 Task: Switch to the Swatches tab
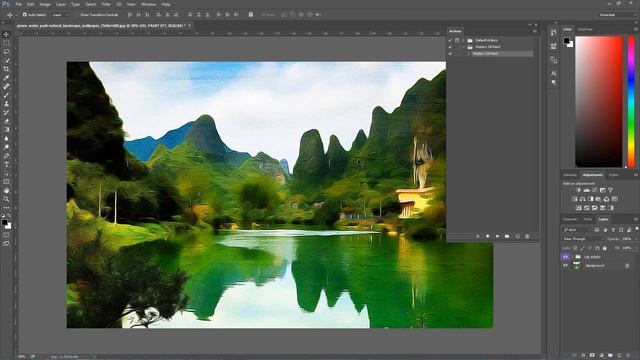tap(585, 29)
